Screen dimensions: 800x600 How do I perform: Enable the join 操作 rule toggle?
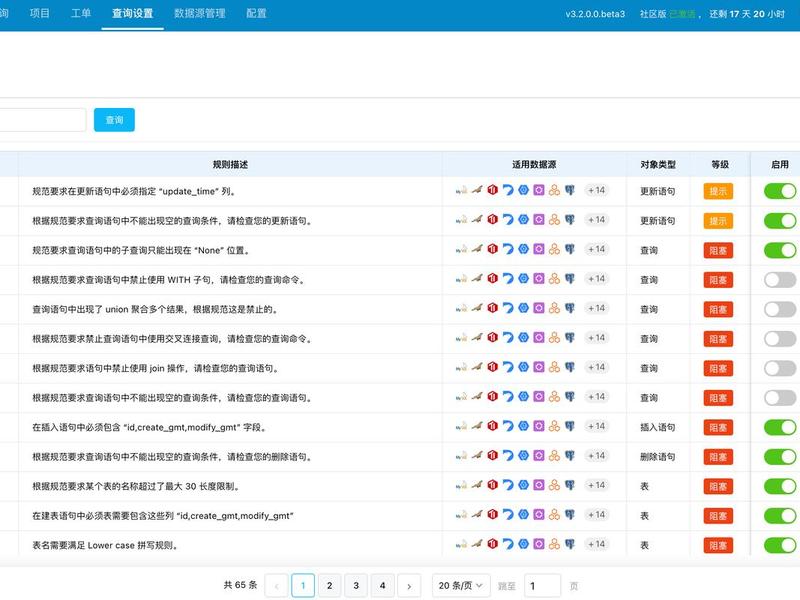click(x=780, y=368)
